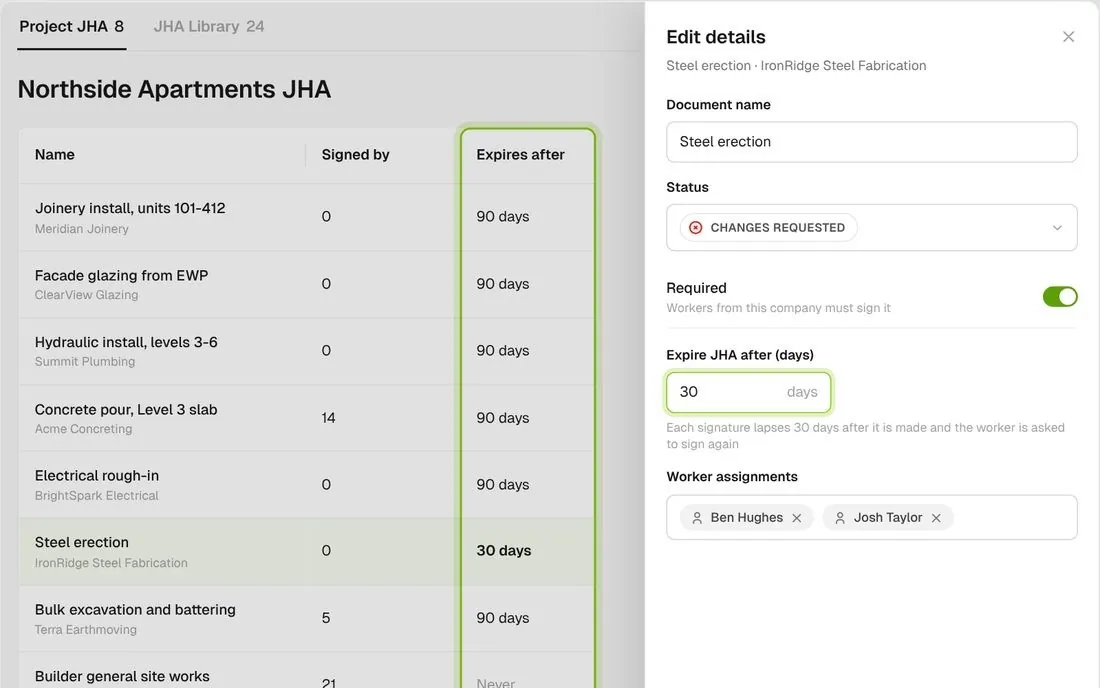Click the 14 signed-by count for Concrete pour
Viewport: 1100px width, 688px height.
(x=328, y=418)
